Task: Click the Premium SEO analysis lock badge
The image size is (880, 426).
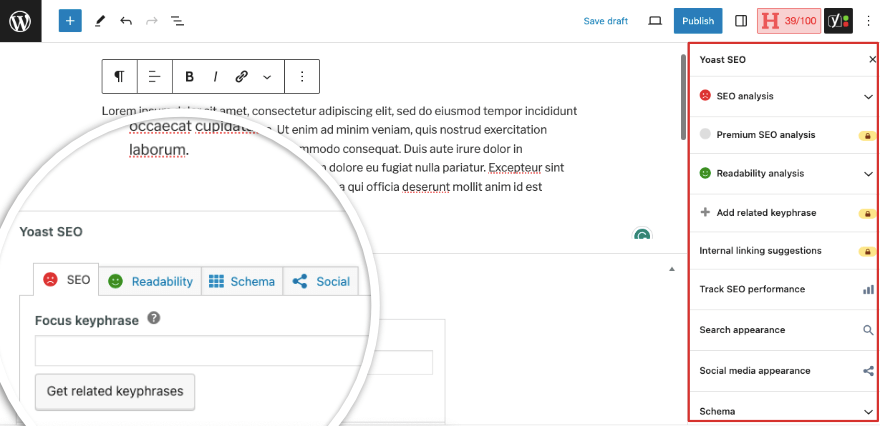Action: (x=867, y=135)
